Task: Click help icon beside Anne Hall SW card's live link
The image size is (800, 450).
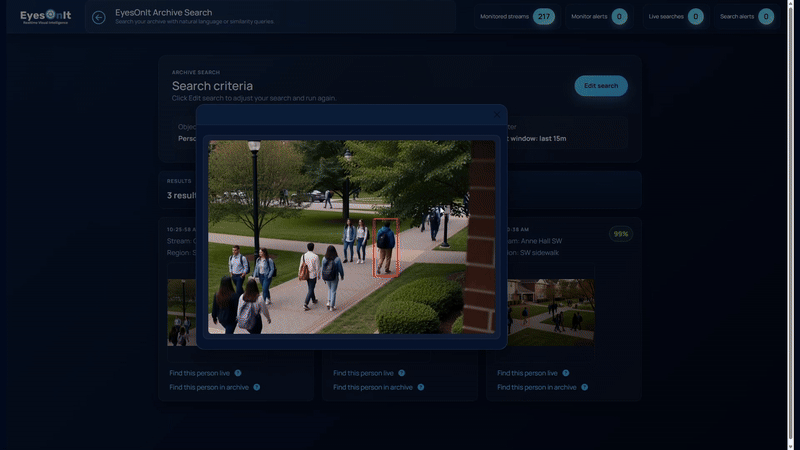Action: point(566,373)
